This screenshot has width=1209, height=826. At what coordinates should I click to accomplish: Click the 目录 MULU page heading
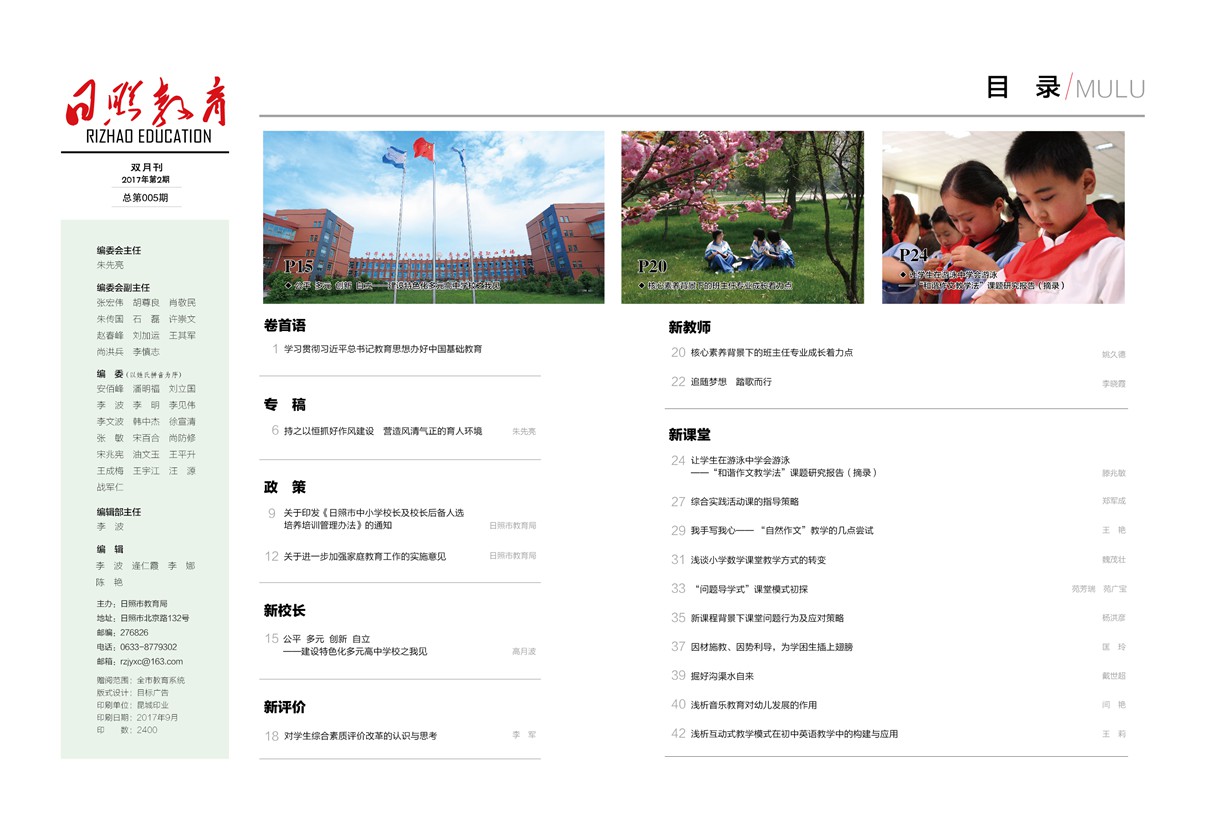[1065, 88]
